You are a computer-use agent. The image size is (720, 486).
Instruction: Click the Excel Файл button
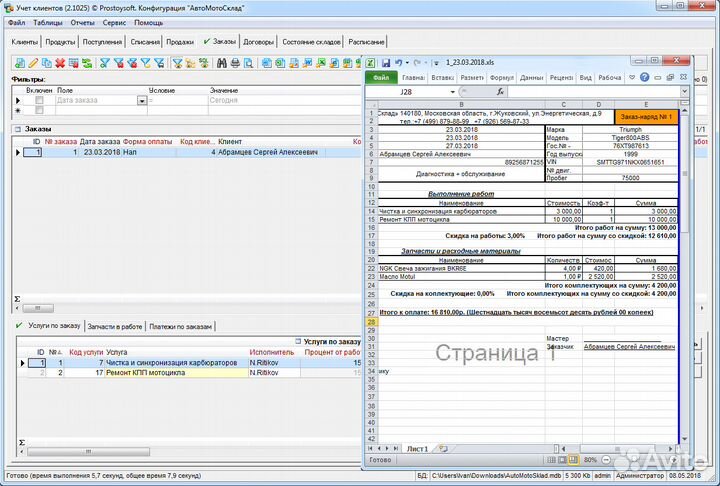point(380,77)
